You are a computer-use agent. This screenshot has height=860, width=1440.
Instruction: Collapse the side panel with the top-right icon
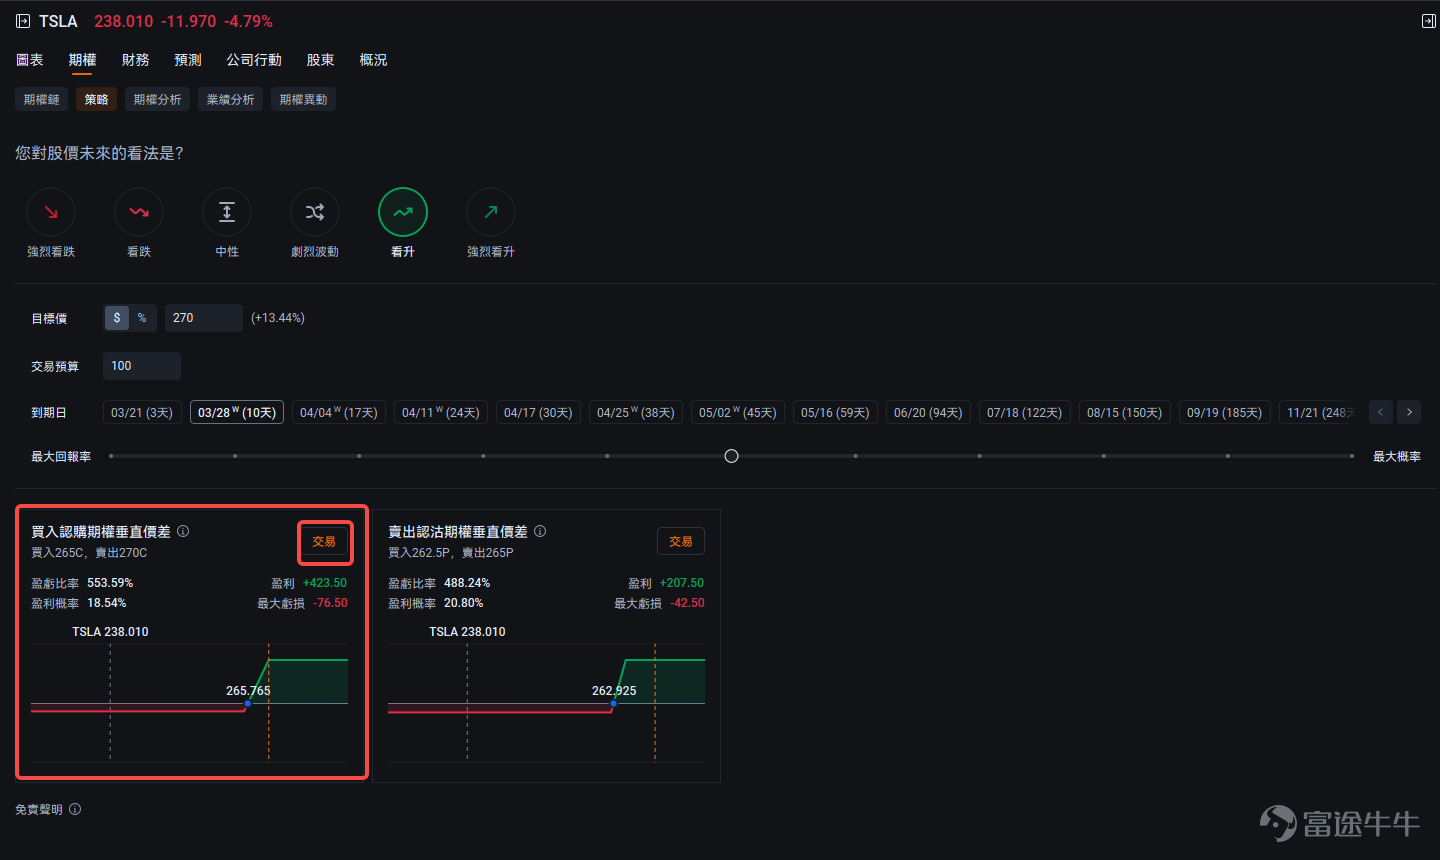(1428, 21)
